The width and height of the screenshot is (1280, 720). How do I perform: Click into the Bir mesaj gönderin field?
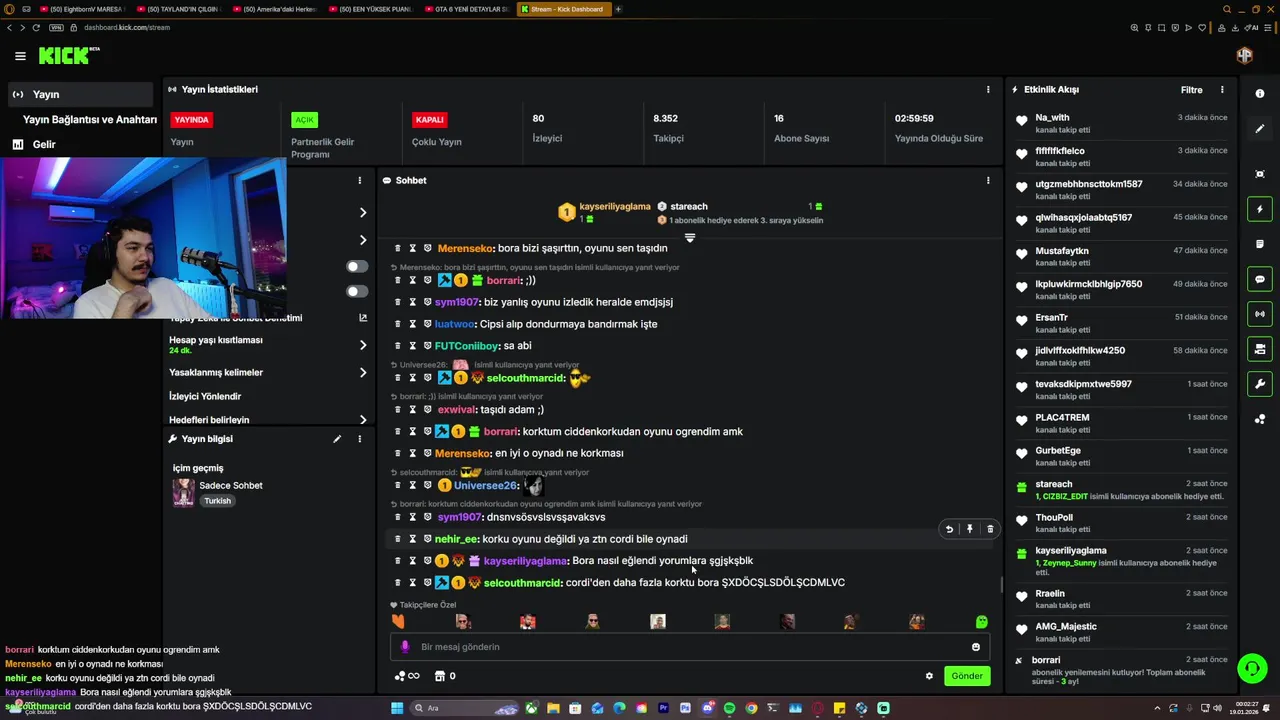690,647
